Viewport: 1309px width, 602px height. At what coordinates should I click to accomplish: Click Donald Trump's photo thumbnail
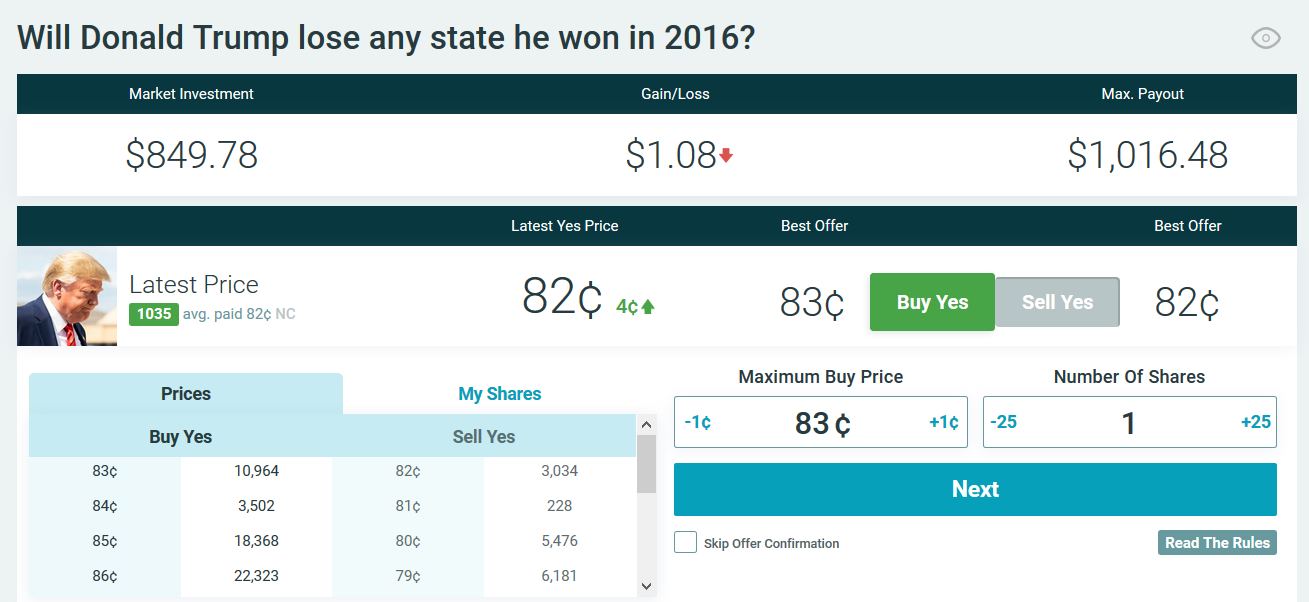pos(67,296)
